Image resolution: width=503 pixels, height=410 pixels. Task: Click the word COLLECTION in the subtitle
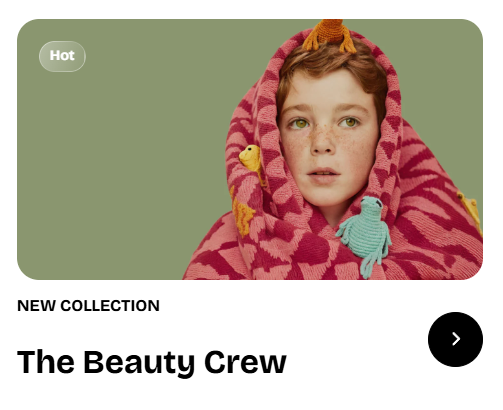[110, 306]
